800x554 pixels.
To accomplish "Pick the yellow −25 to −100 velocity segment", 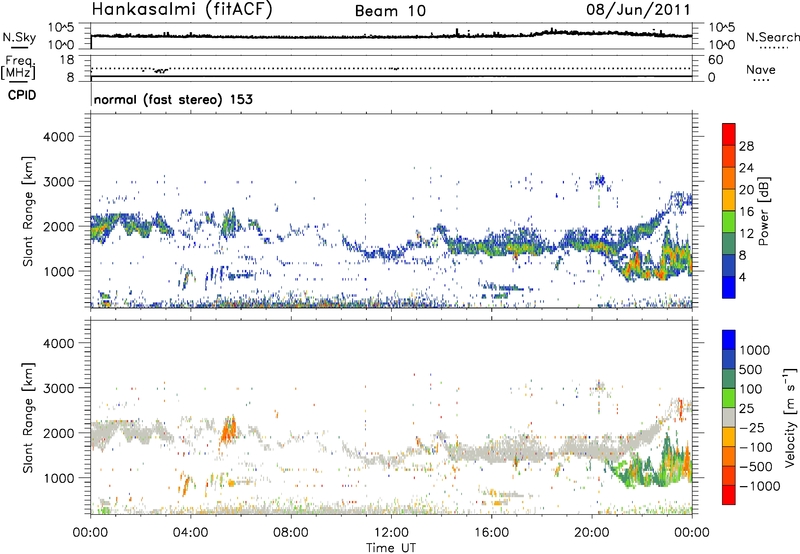I will (x=729, y=437).
